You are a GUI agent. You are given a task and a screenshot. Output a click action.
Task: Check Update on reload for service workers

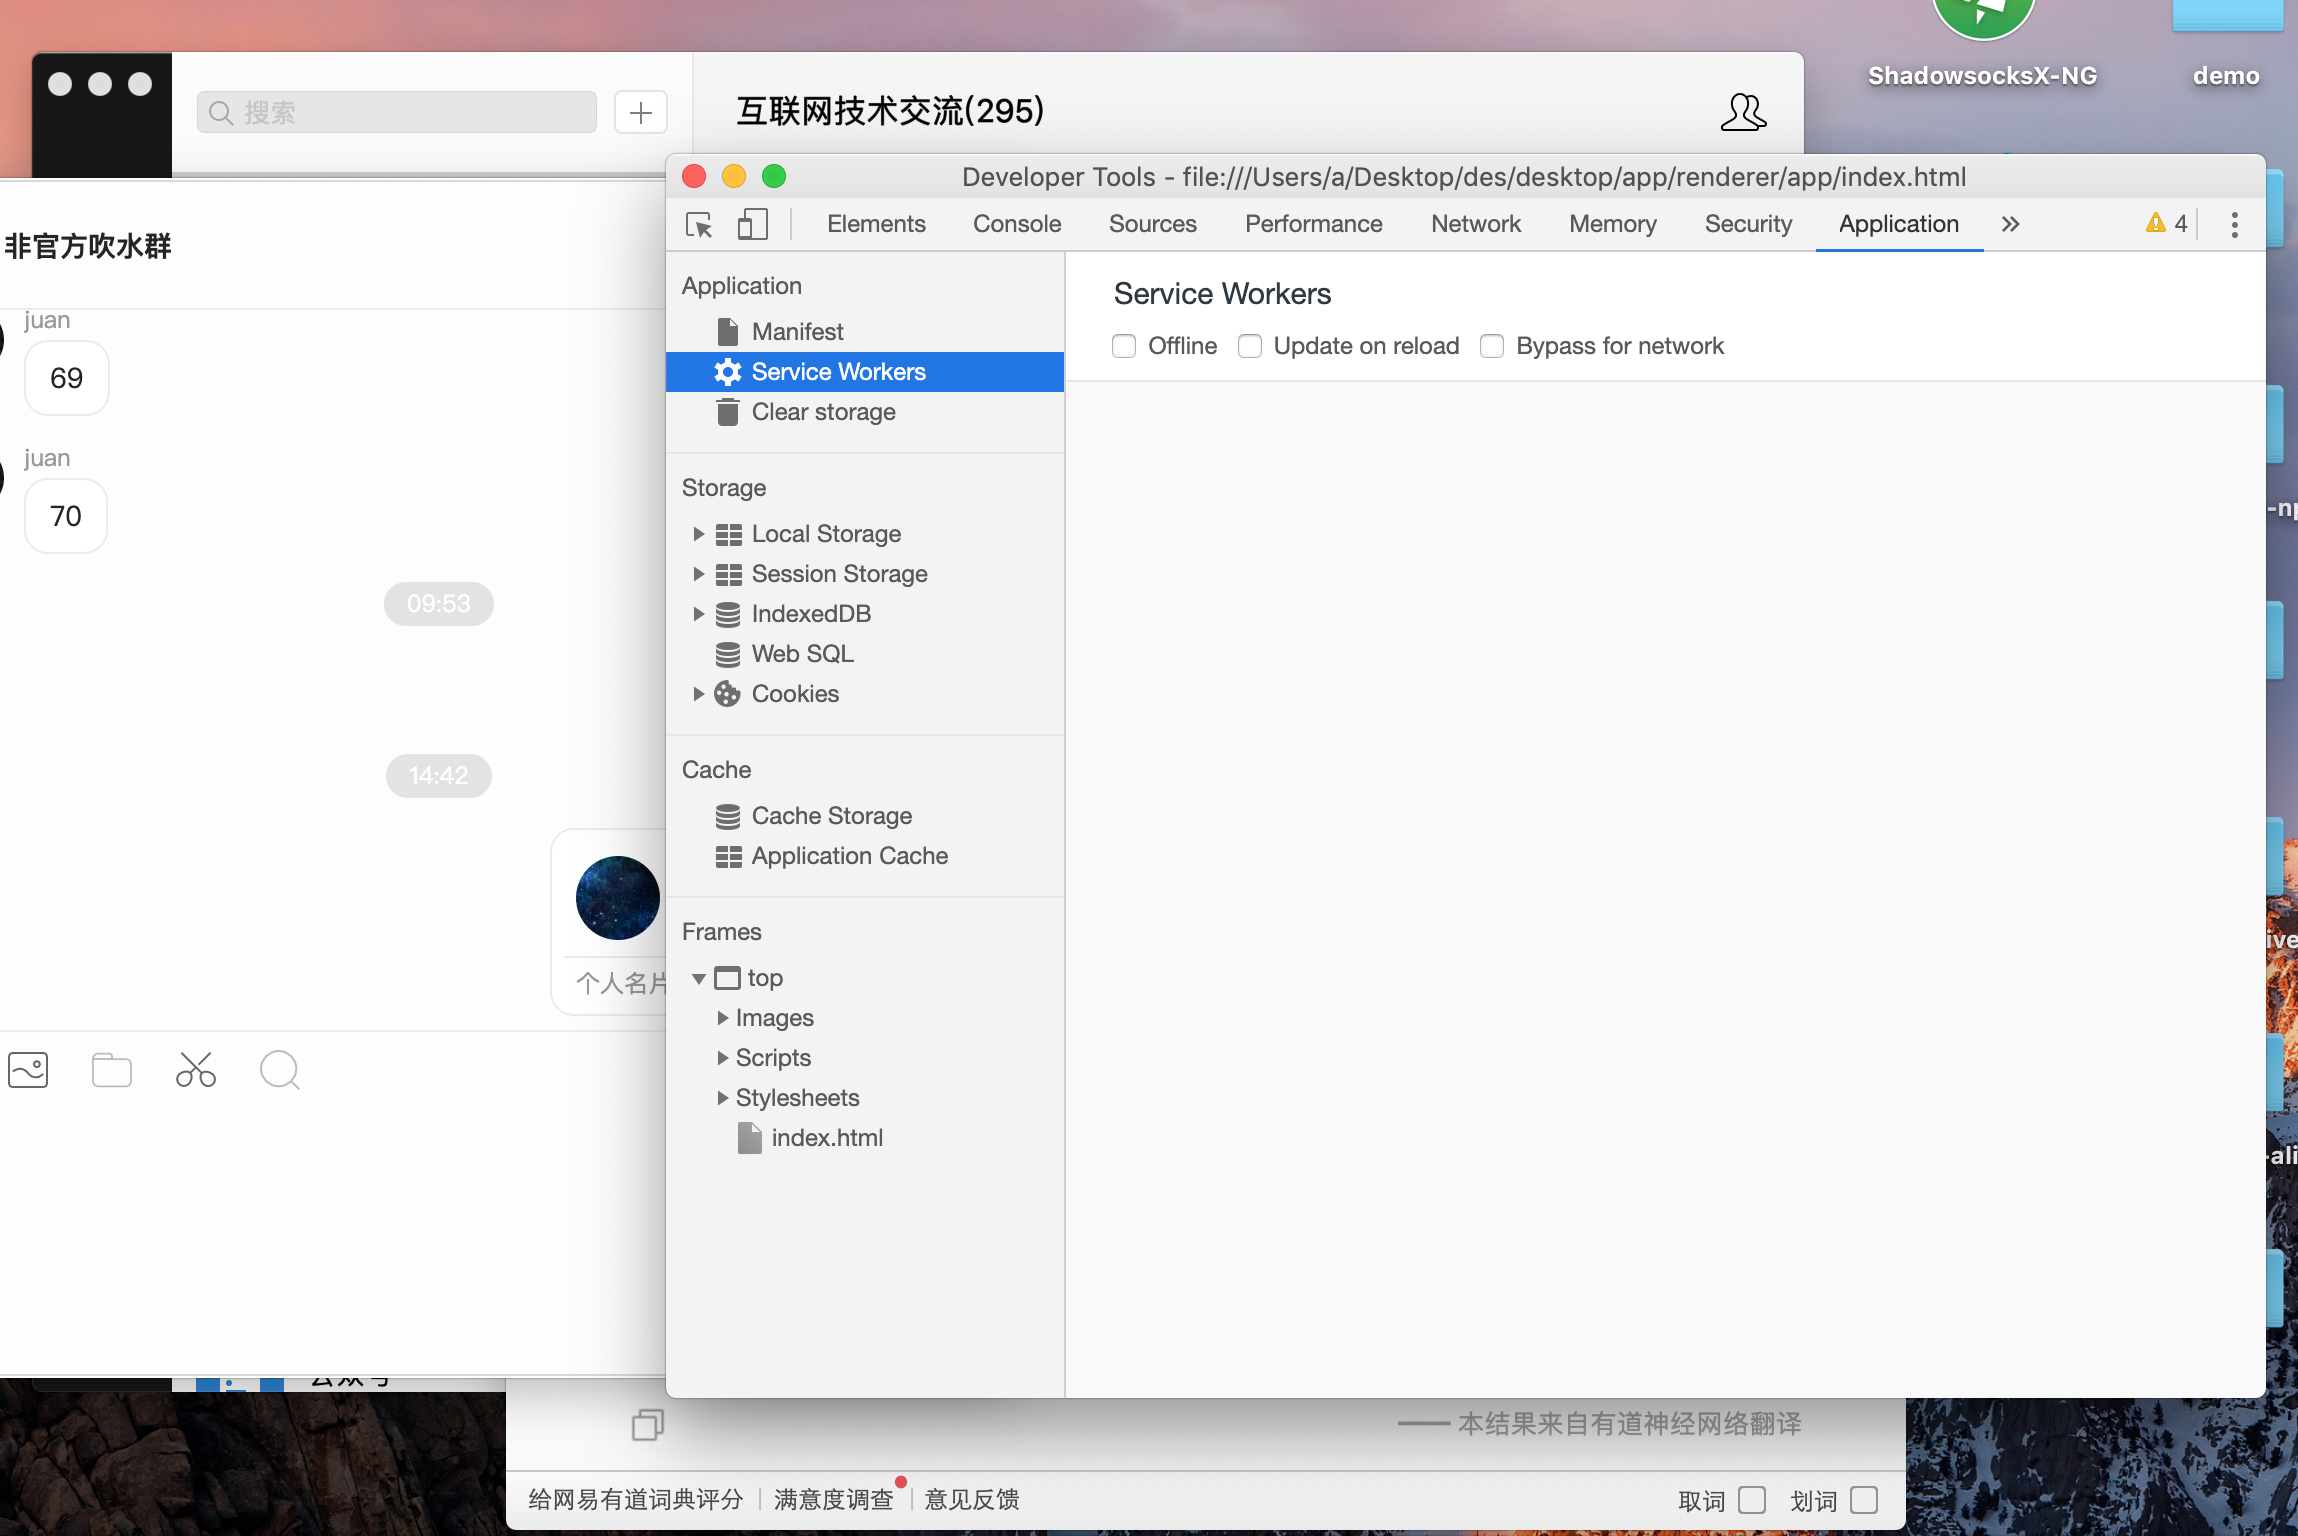[x=1250, y=346]
